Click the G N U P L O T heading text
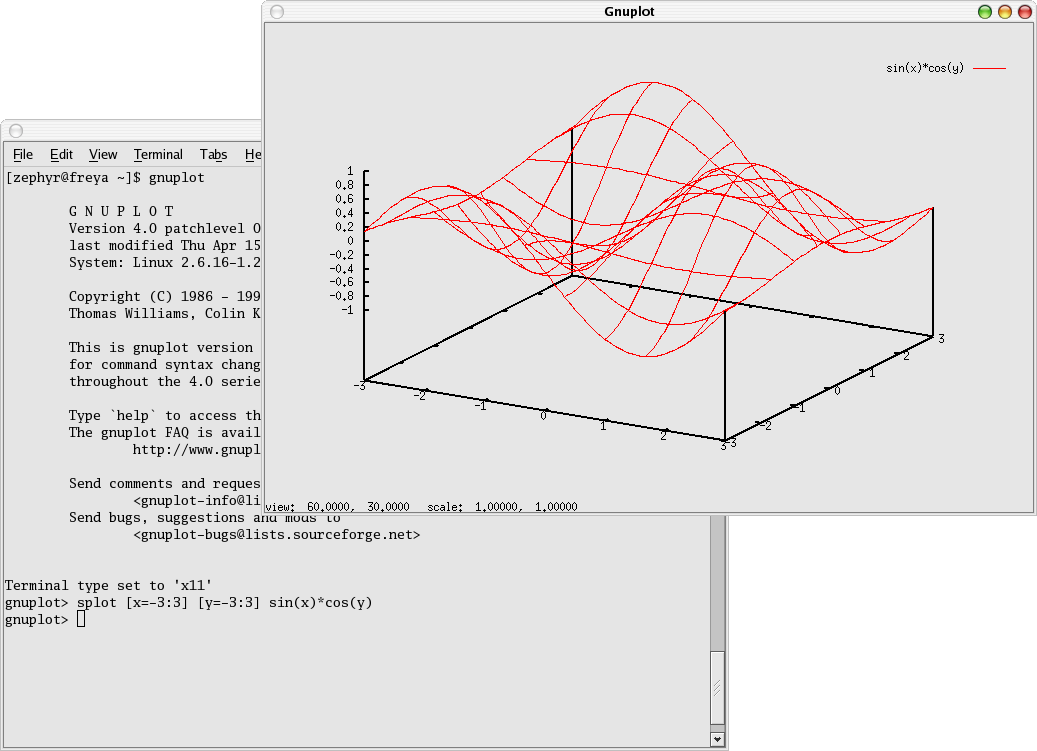This screenshot has width=1037, height=751. [121, 212]
